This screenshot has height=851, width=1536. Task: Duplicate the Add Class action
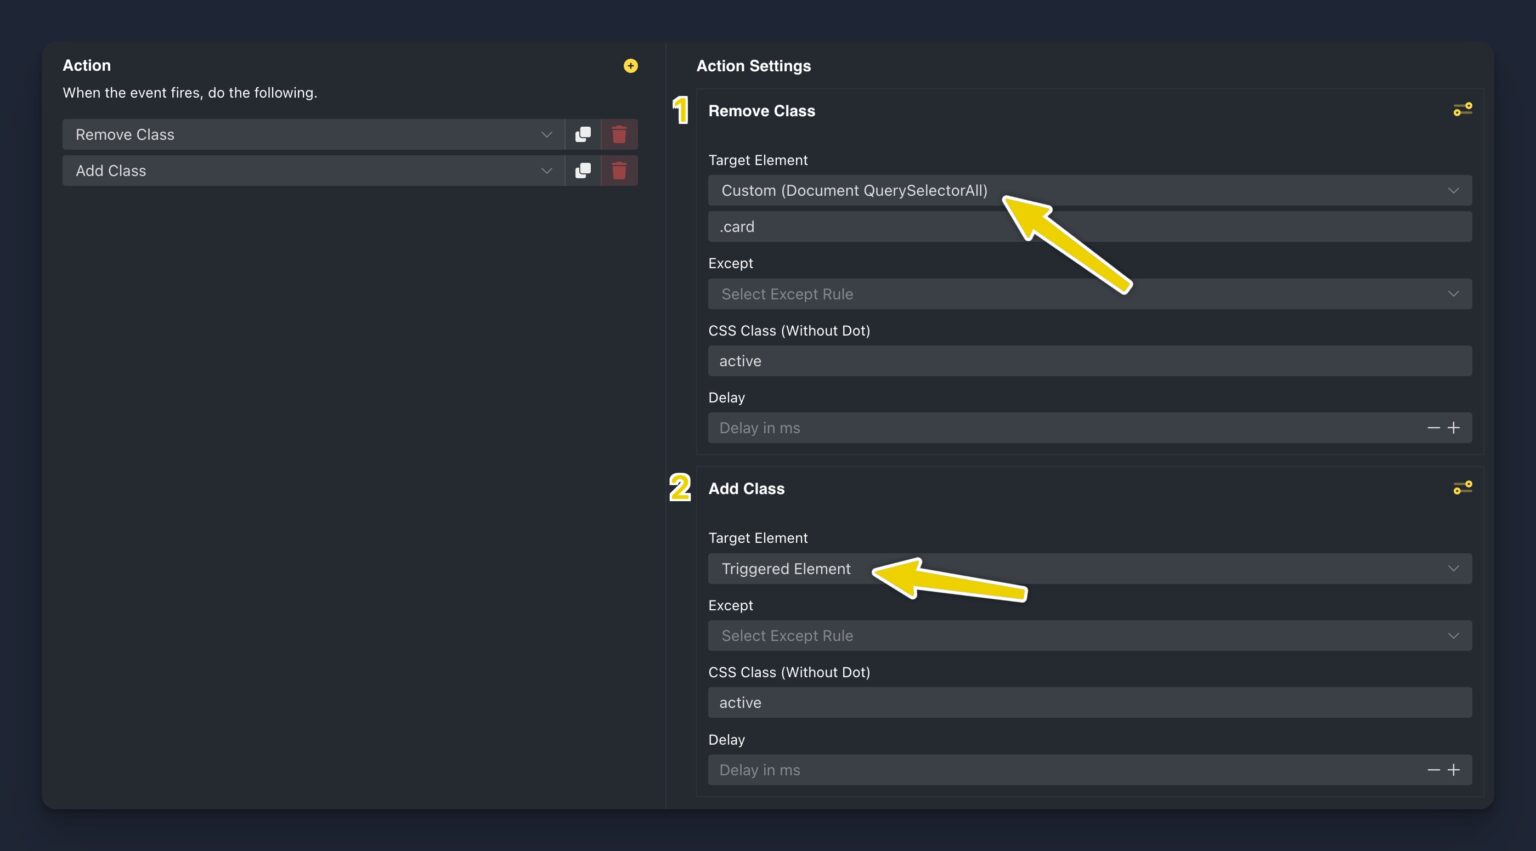pos(583,170)
